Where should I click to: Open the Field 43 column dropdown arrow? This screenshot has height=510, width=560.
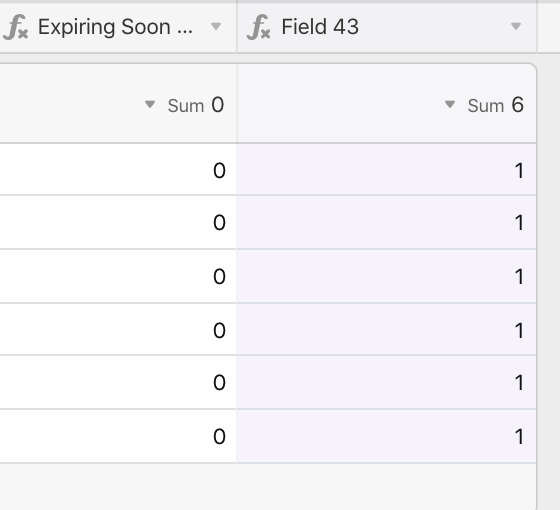point(516,26)
